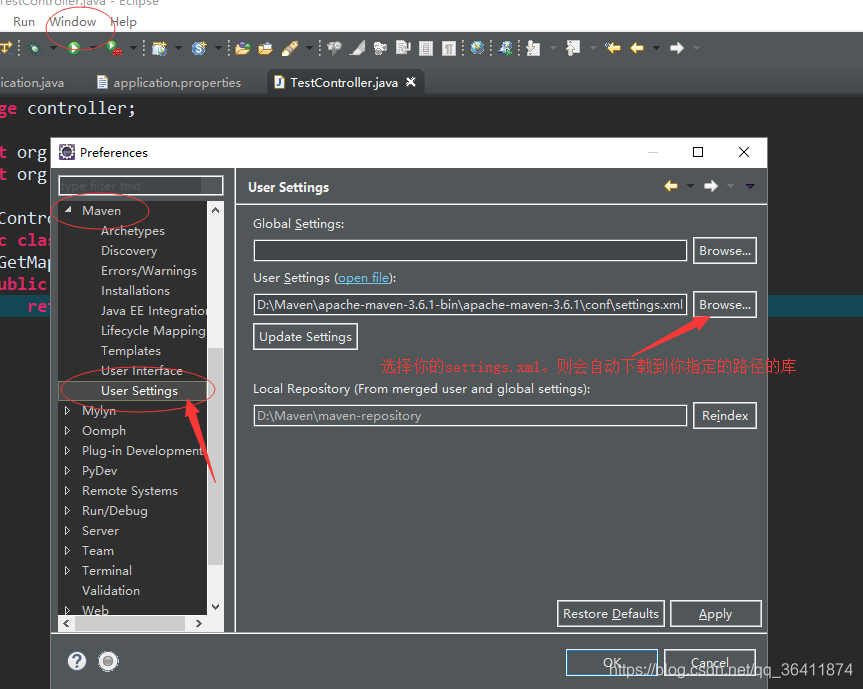Expand the PyDev tree node
Viewport: 863px width, 689px height.
tap(67, 471)
